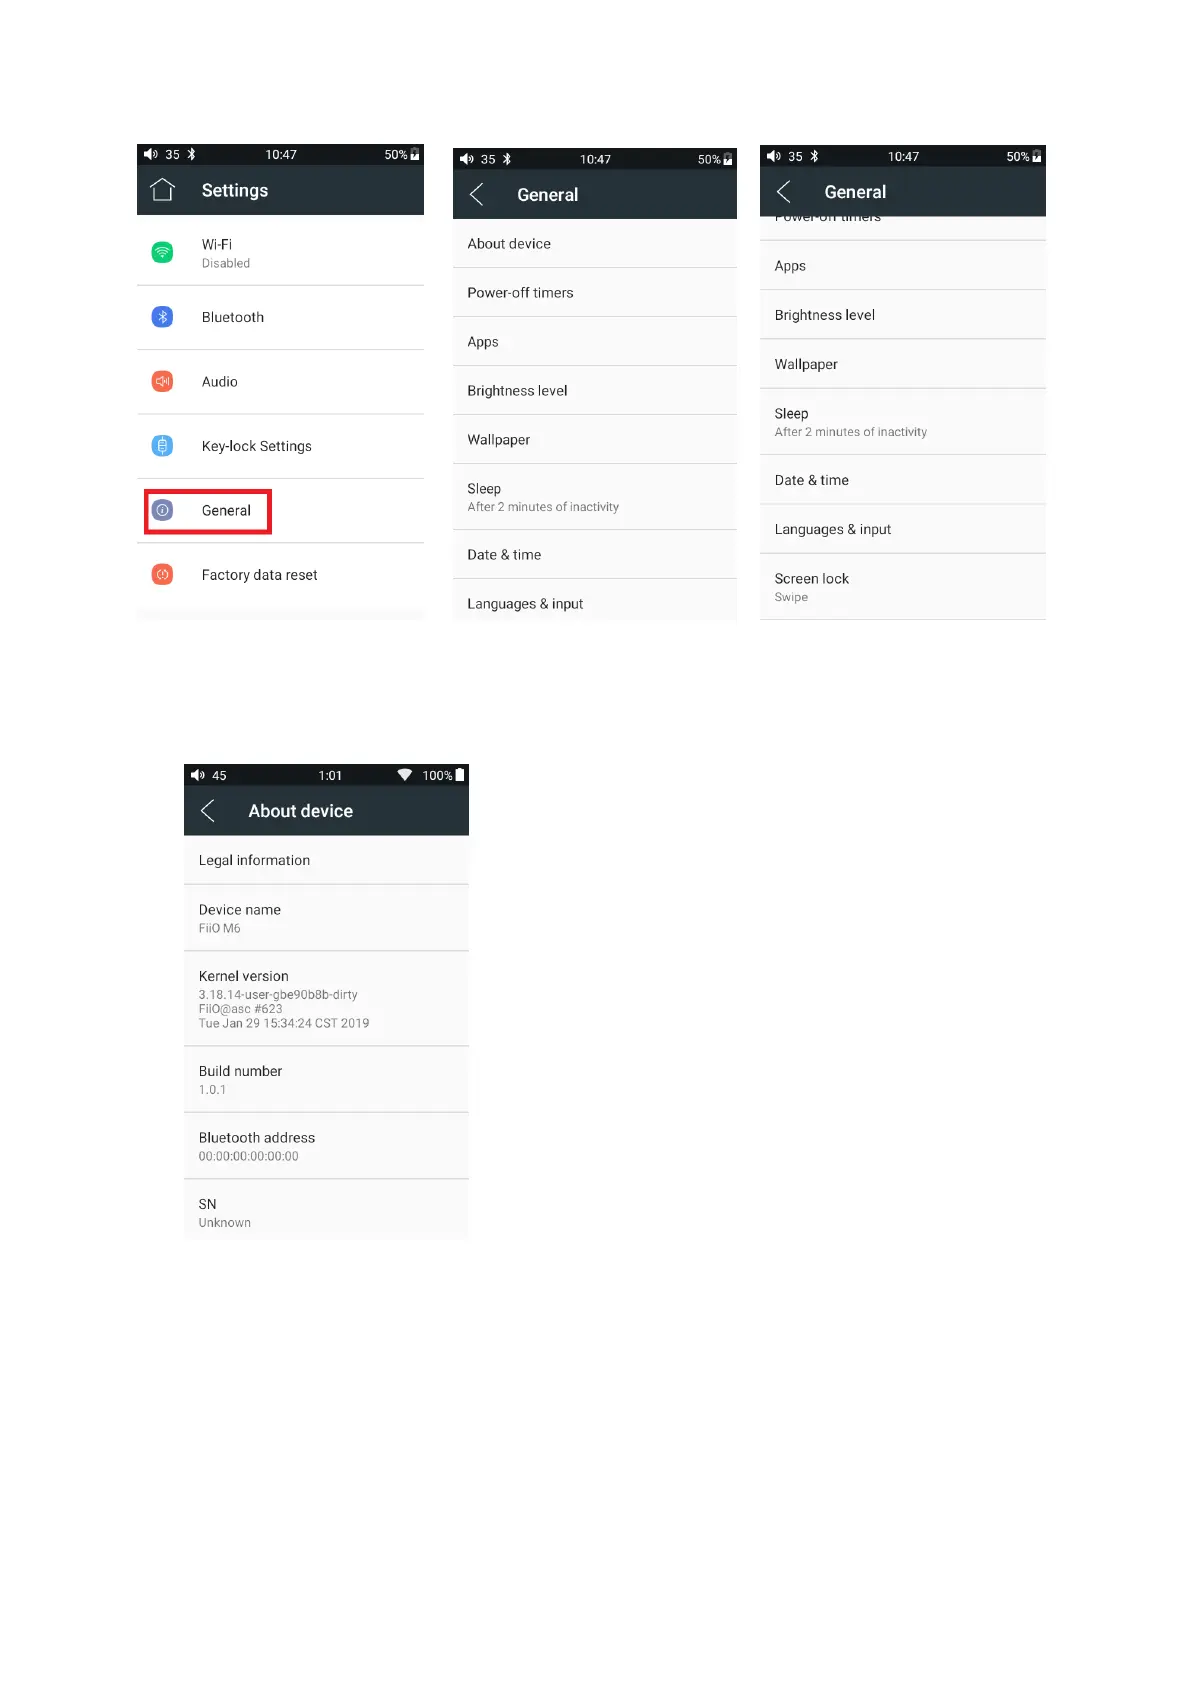The width and height of the screenshot is (1191, 1684).
Task: Tap the Device name FiiO M6 entry
Action: tap(240, 918)
